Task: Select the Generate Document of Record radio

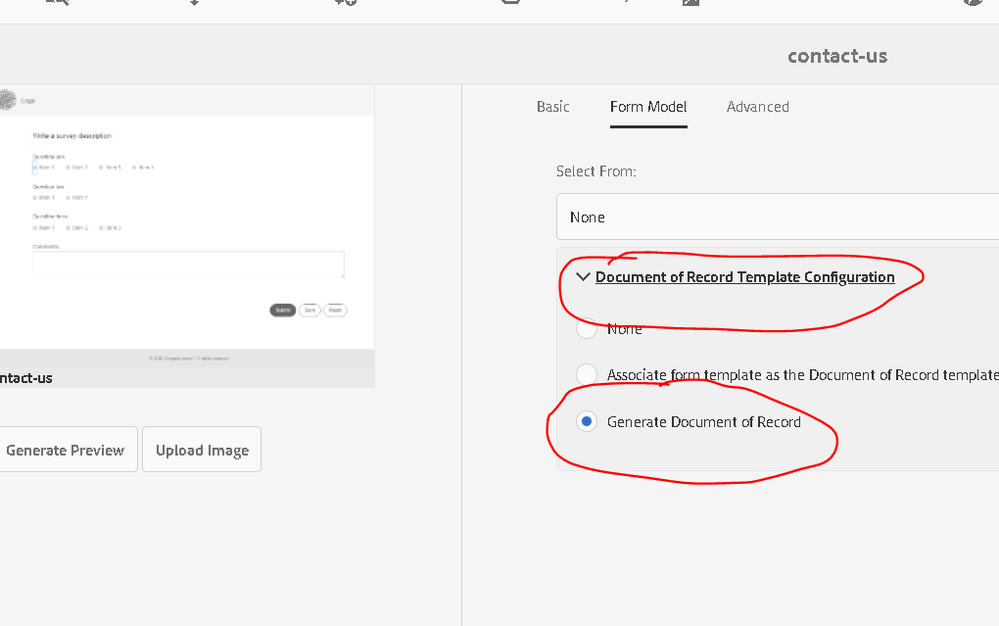Action: click(x=587, y=422)
